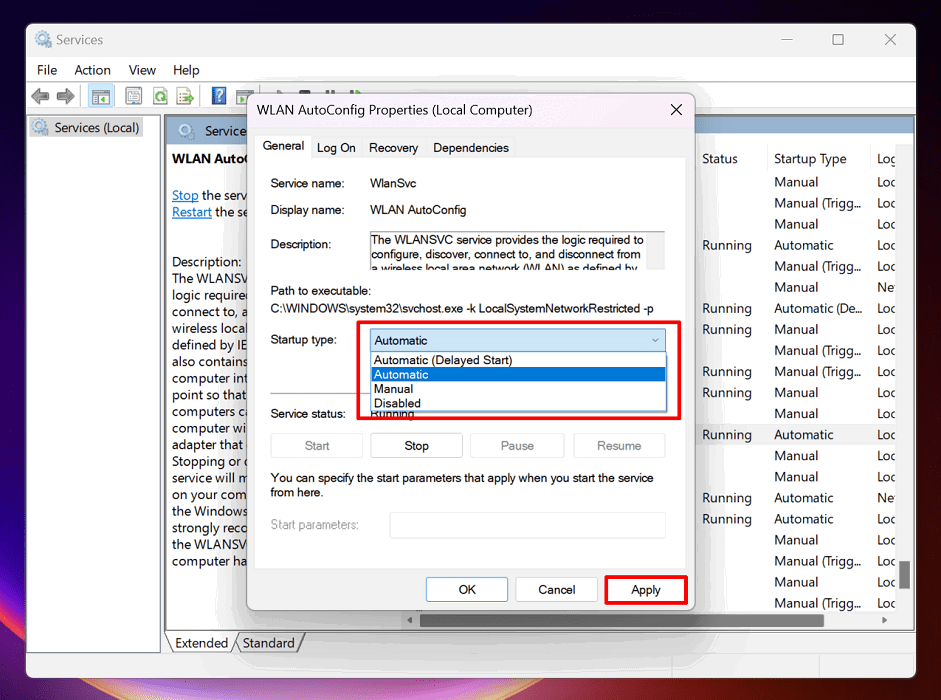Click the 'Automatic (De...' startup type cell
Viewport: 941px width, 700px height.
point(817,309)
